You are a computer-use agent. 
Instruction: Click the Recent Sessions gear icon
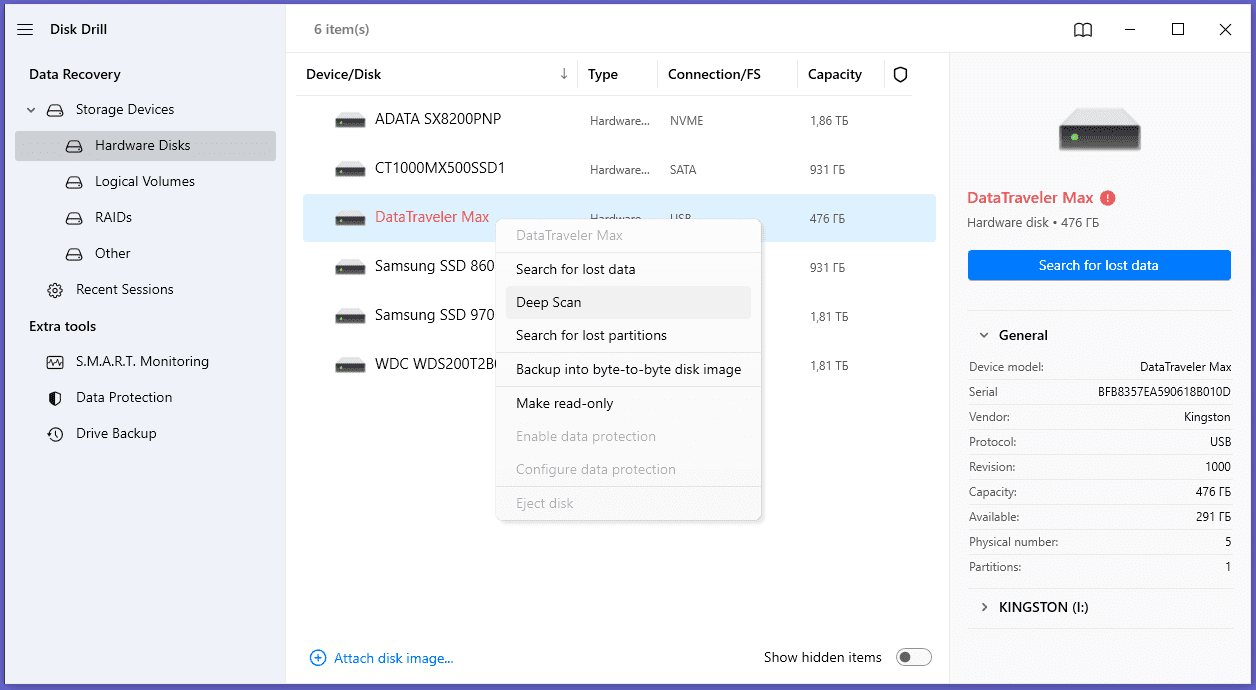pos(55,290)
